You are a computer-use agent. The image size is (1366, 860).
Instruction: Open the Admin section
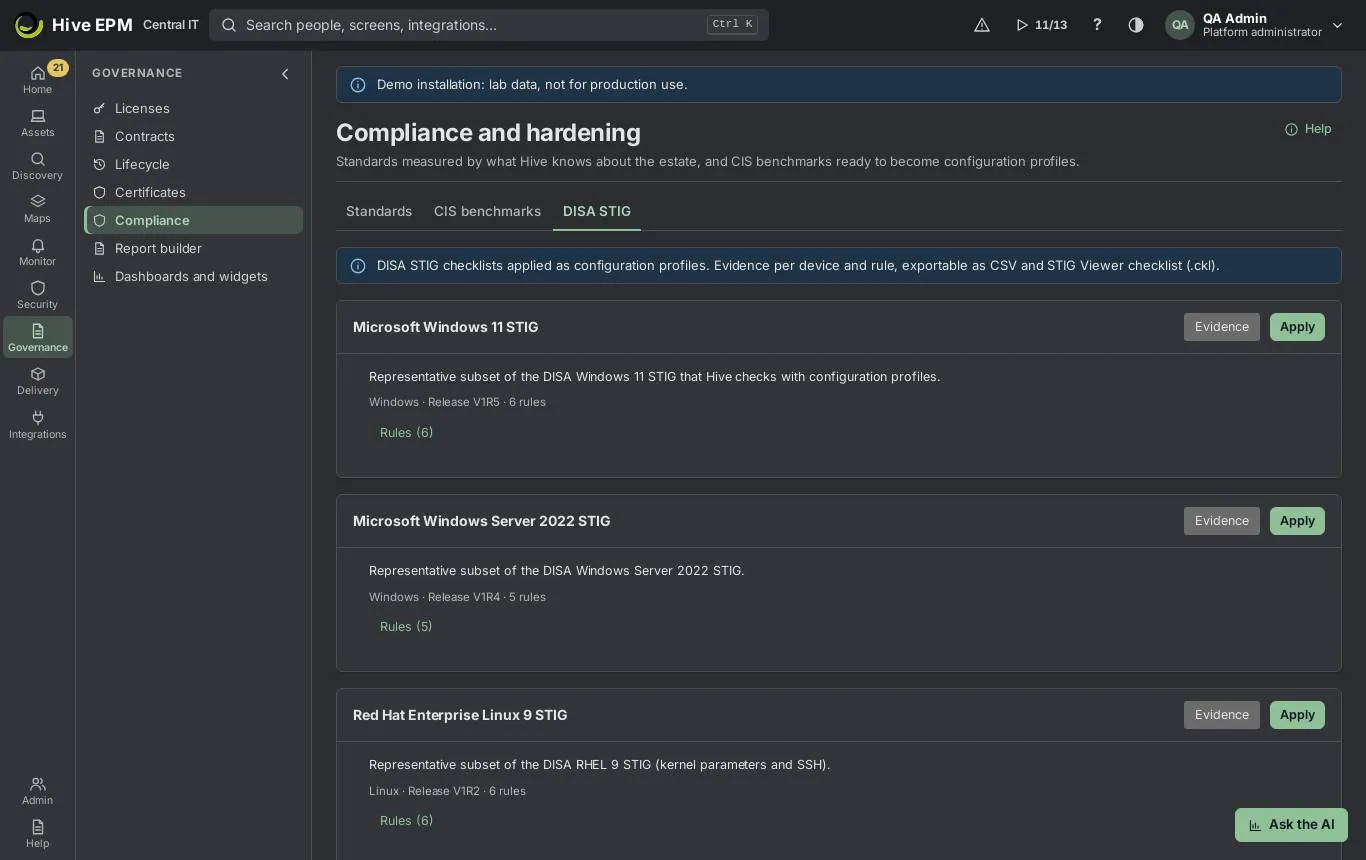coord(37,791)
